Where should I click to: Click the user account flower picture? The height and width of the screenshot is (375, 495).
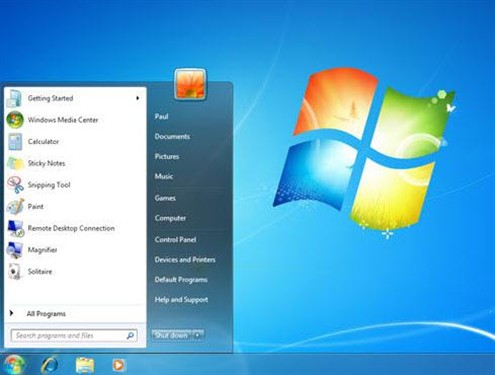(x=190, y=84)
